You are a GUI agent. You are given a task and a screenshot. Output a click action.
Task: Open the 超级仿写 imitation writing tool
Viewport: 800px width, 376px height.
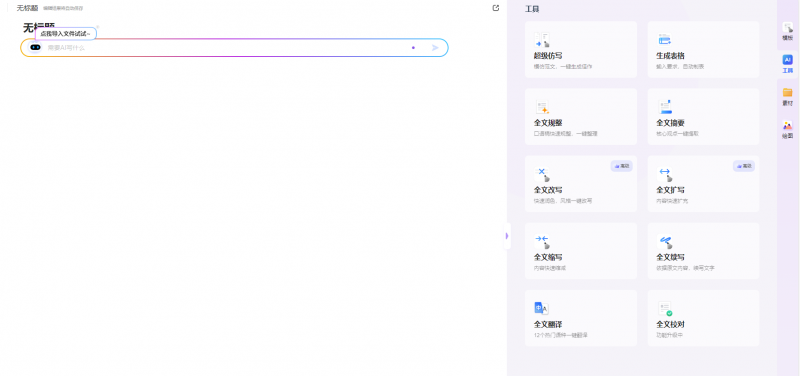pyautogui.click(x=581, y=49)
